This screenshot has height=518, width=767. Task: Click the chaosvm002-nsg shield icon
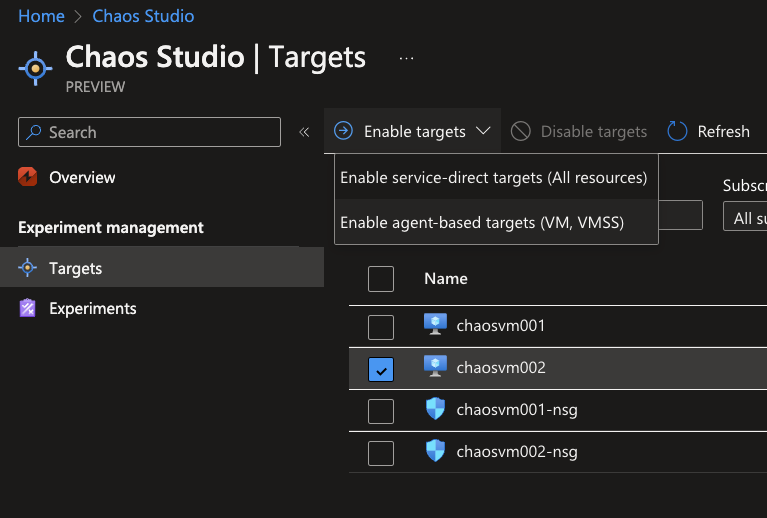tap(435, 450)
